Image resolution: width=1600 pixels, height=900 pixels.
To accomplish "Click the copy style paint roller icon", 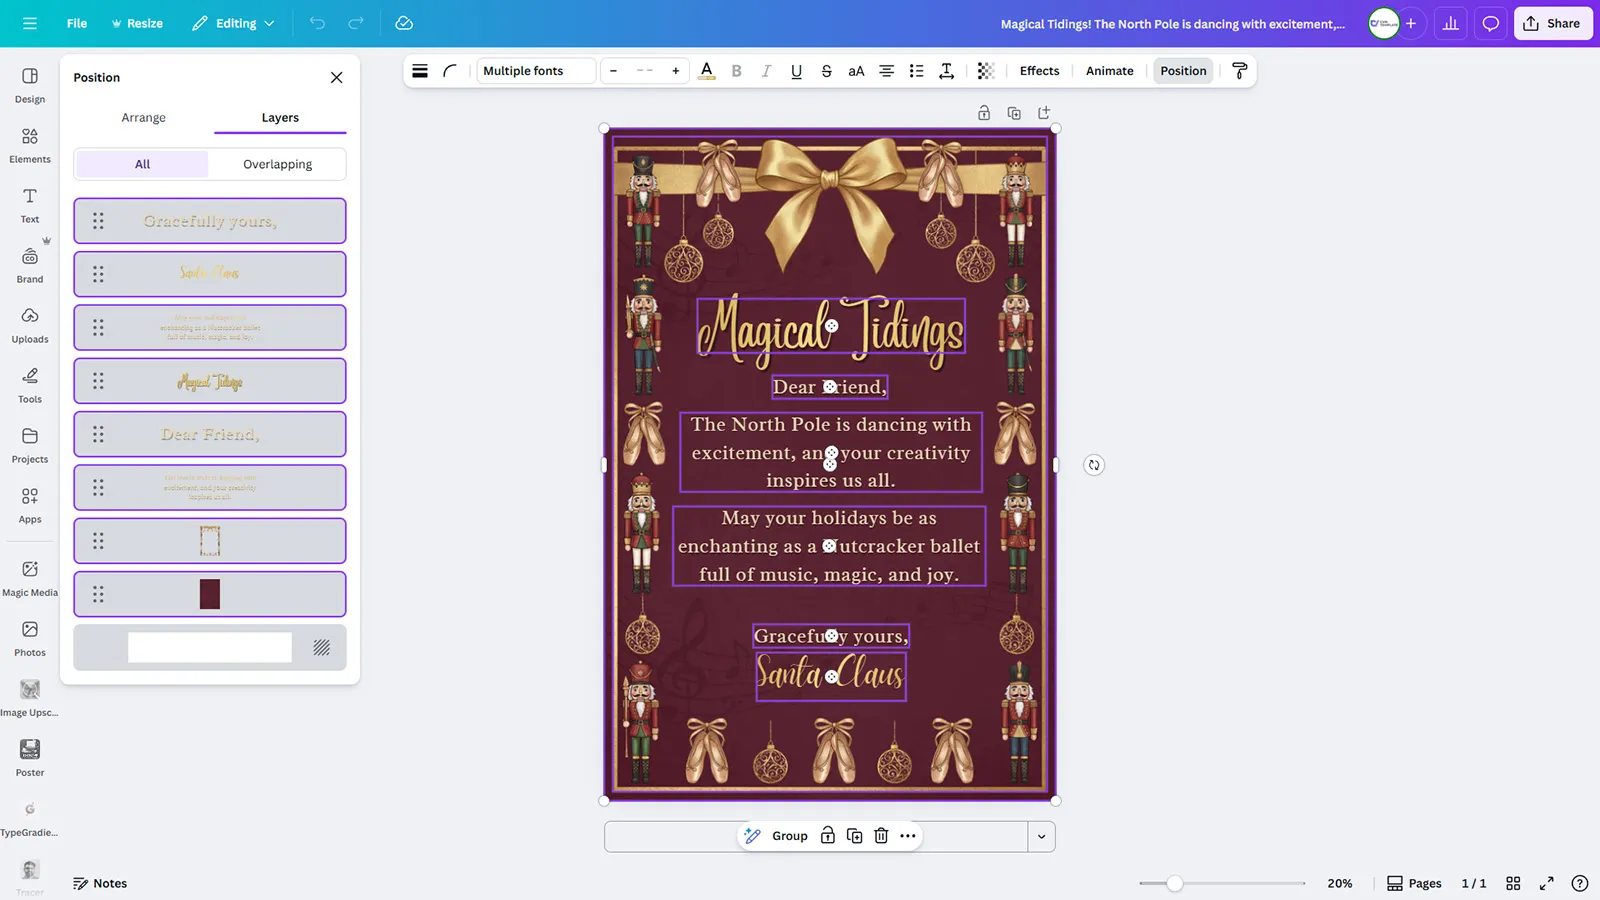I will (1239, 71).
